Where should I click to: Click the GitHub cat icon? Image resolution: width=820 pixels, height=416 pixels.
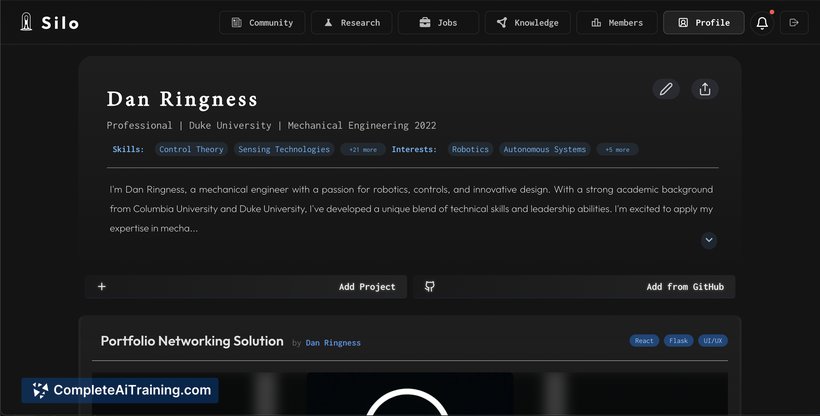click(429, 286)
